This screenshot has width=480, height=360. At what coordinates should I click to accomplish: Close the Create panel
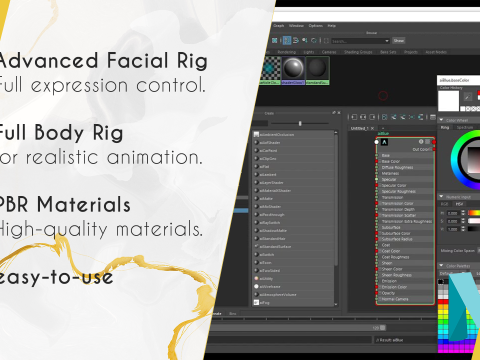pos(339,113)
